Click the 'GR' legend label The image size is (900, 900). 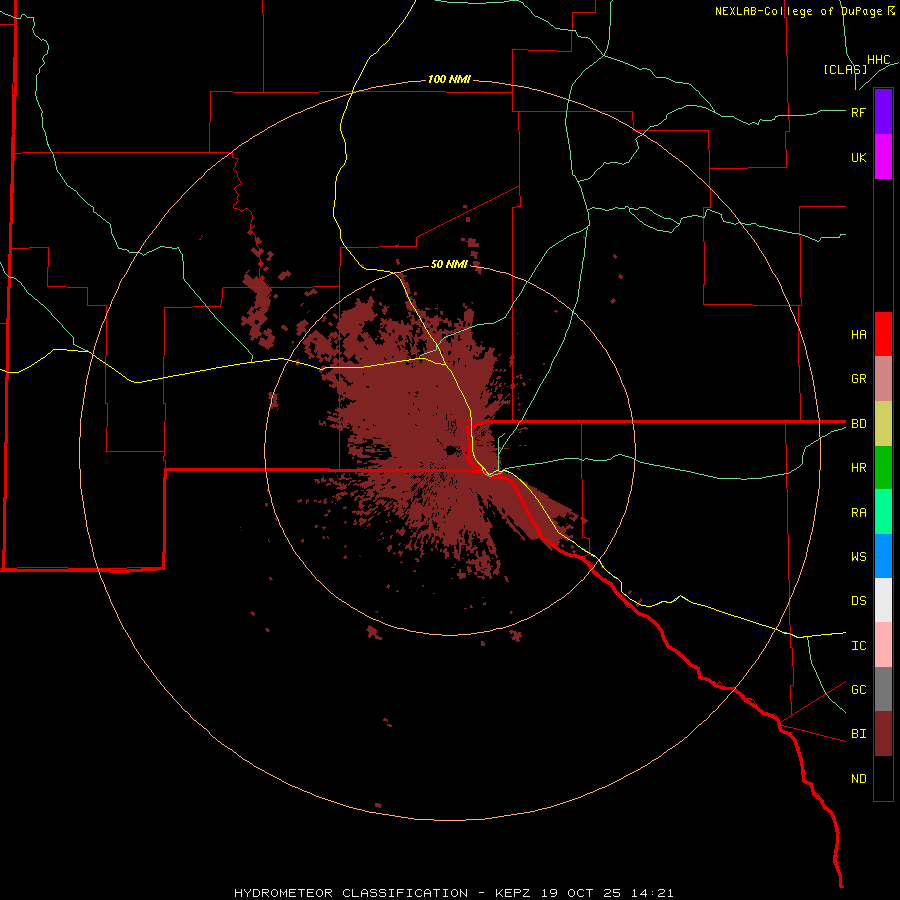(858, 379)
